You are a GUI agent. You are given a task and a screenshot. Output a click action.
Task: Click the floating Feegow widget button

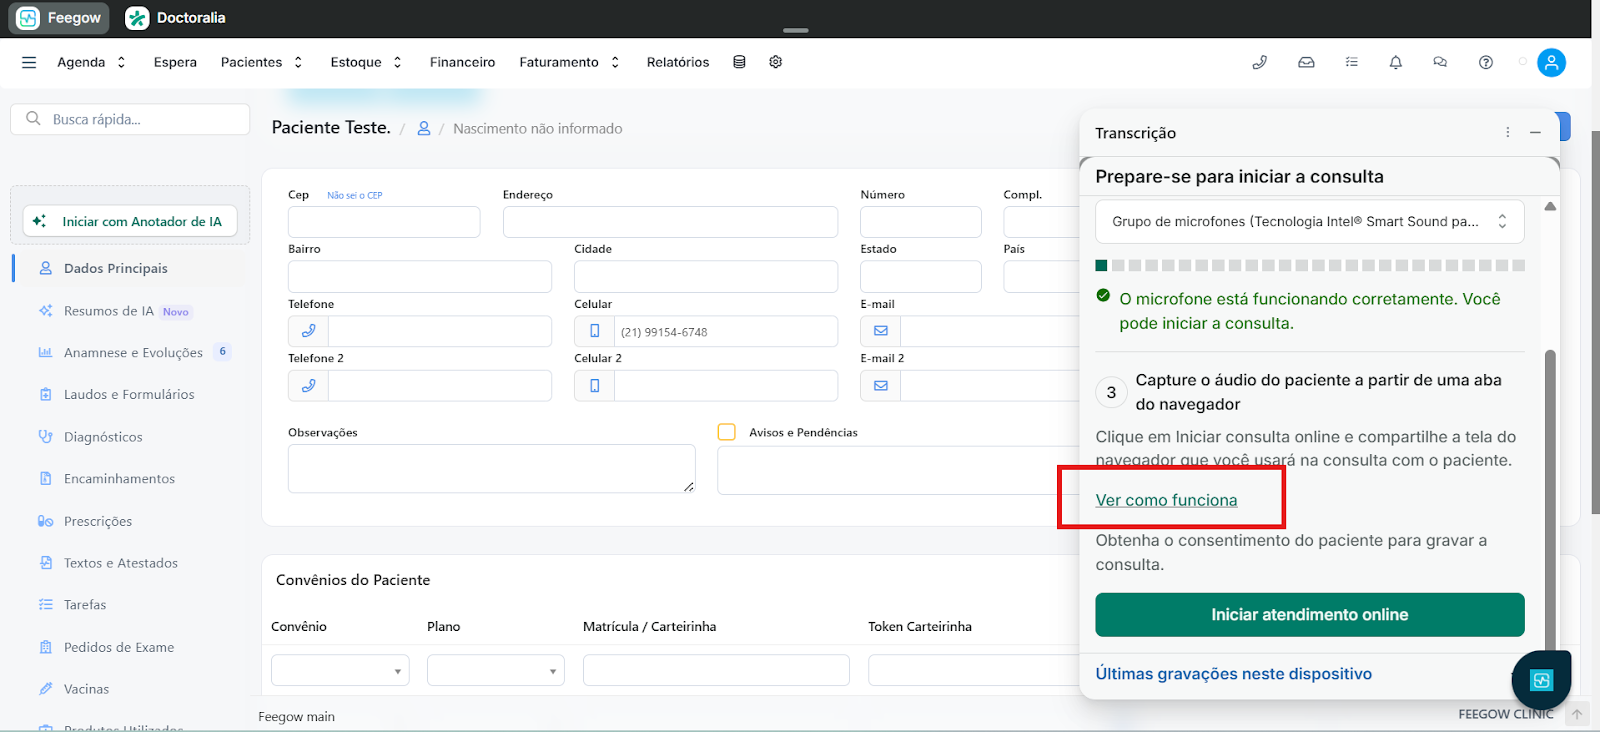[x=1541, y=680]
